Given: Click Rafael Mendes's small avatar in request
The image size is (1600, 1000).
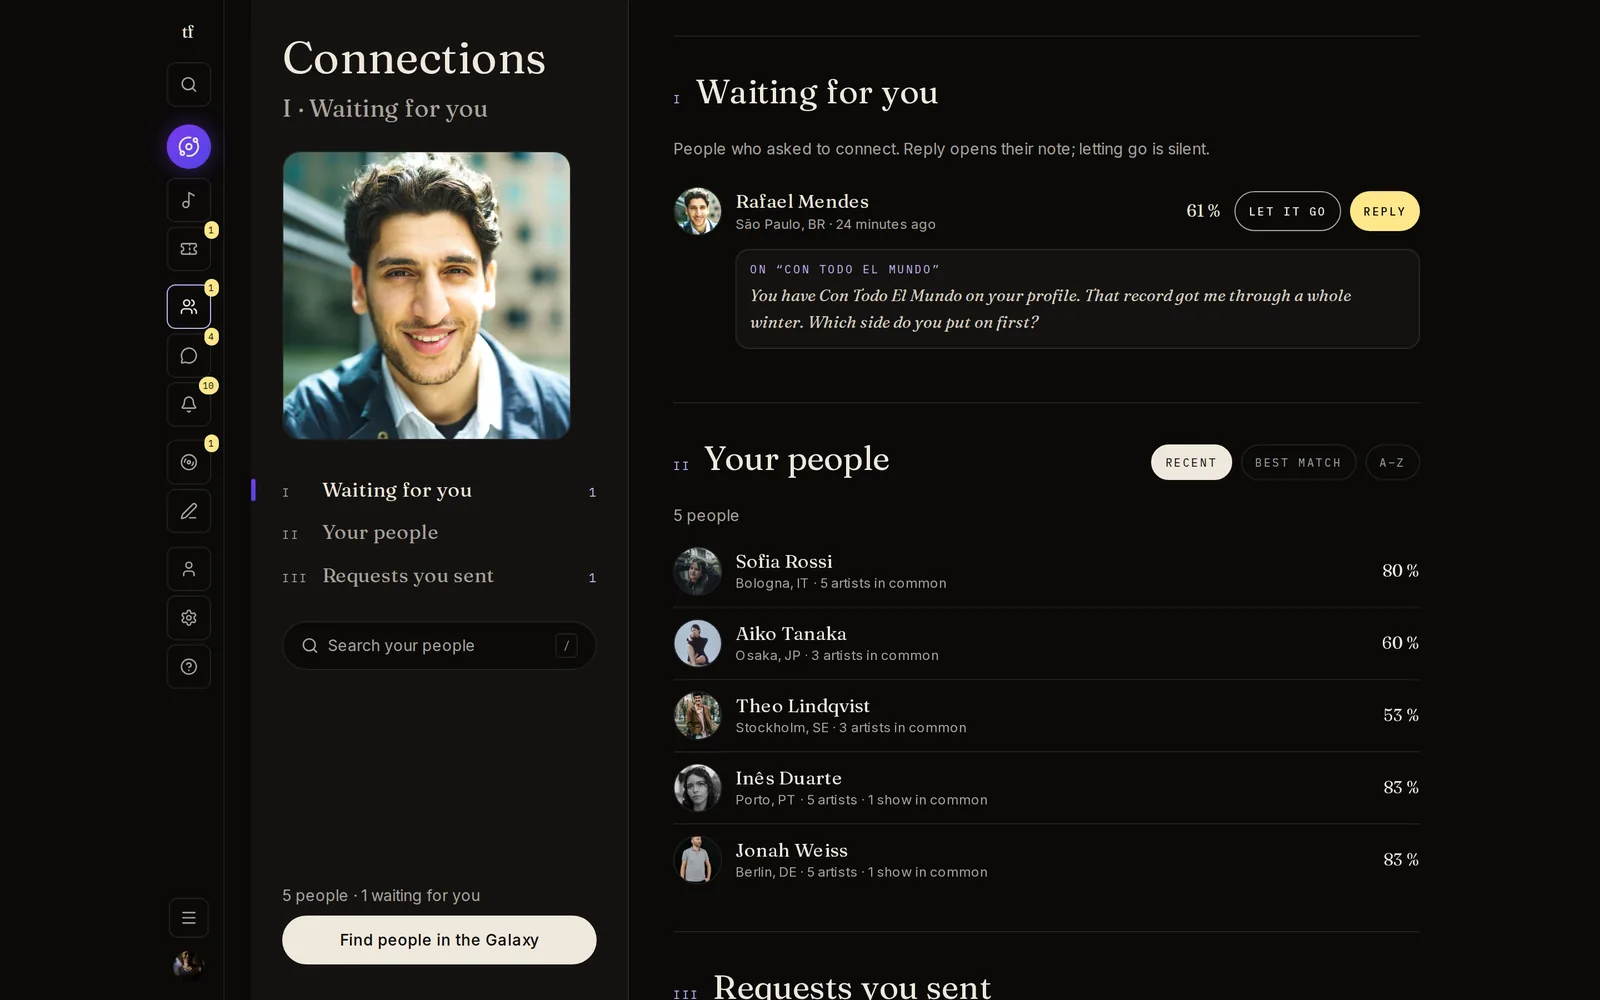Looking at the screenshot, I should click(697, 212).
